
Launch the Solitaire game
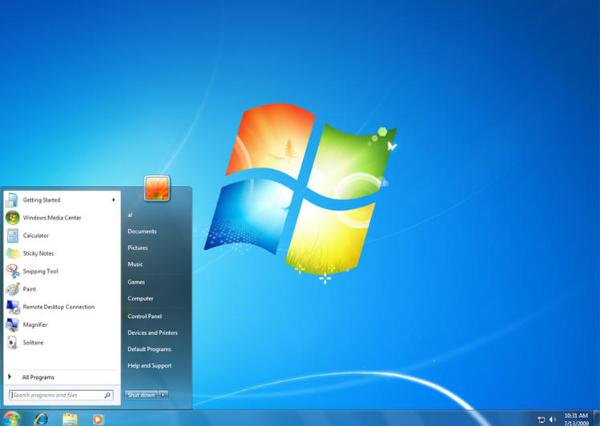pos(61,343)
